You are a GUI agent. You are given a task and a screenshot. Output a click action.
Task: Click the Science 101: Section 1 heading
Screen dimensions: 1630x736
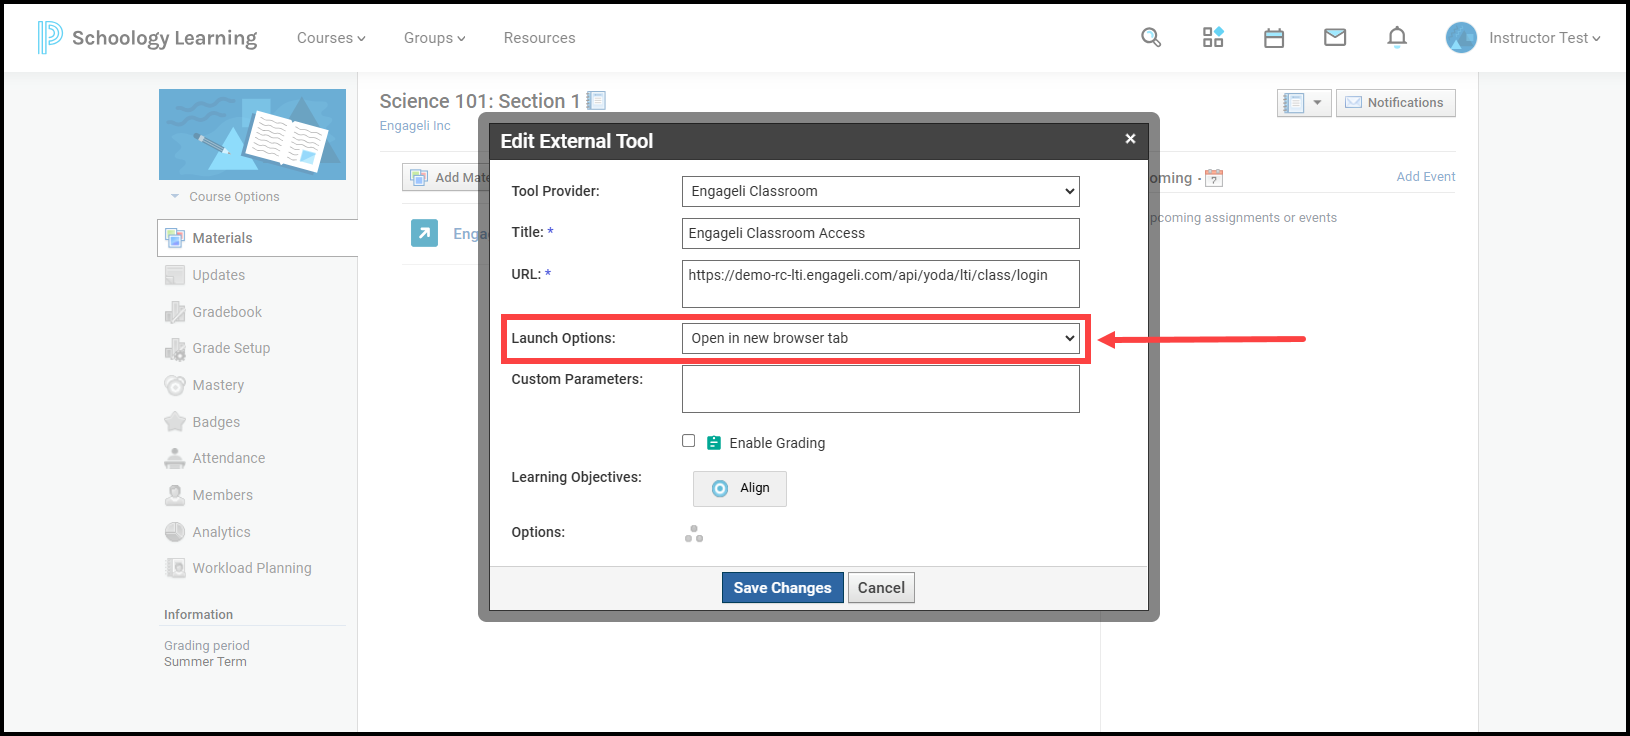[480, 101]
